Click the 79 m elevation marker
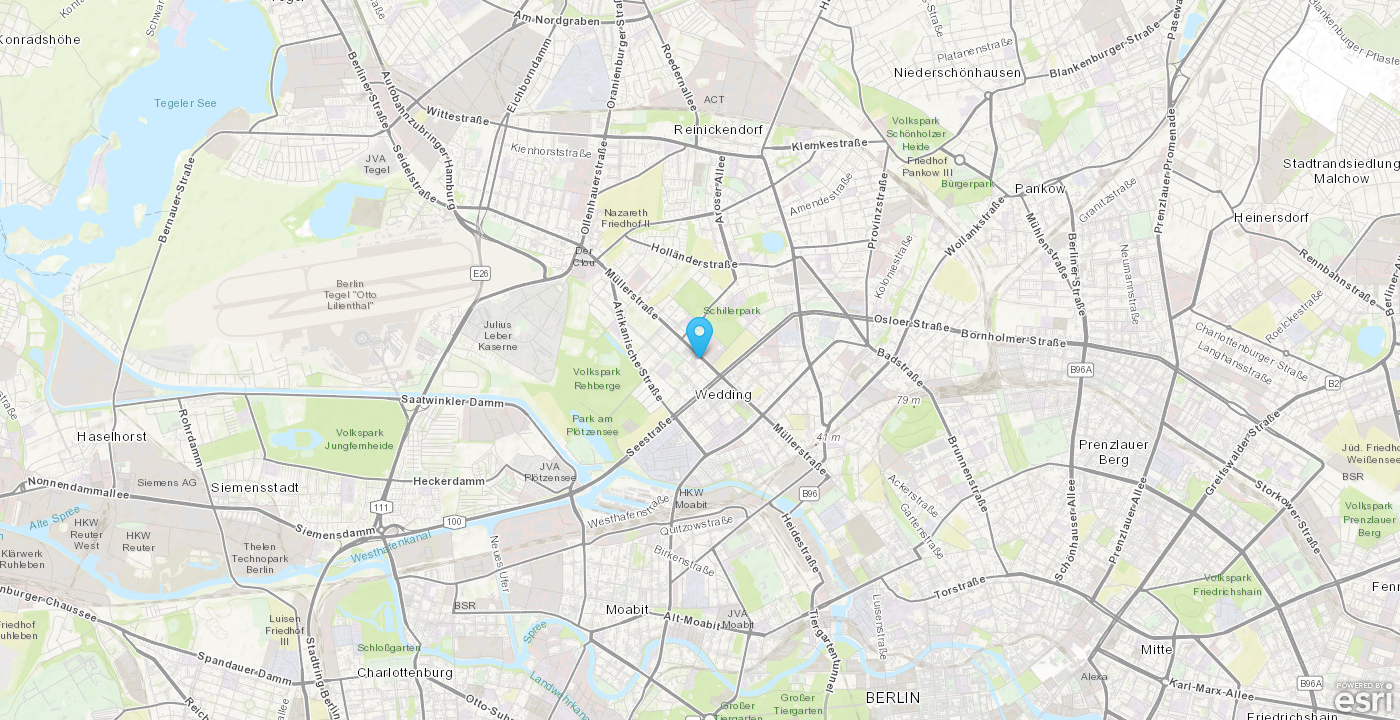This screenshot has width=1400, height=720. click(908, 400)
